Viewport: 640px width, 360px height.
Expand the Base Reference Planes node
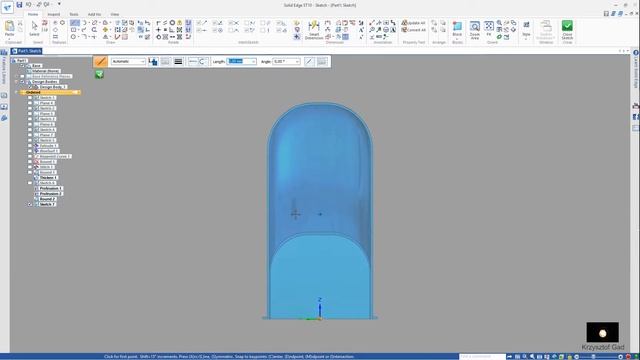(17, 76)
